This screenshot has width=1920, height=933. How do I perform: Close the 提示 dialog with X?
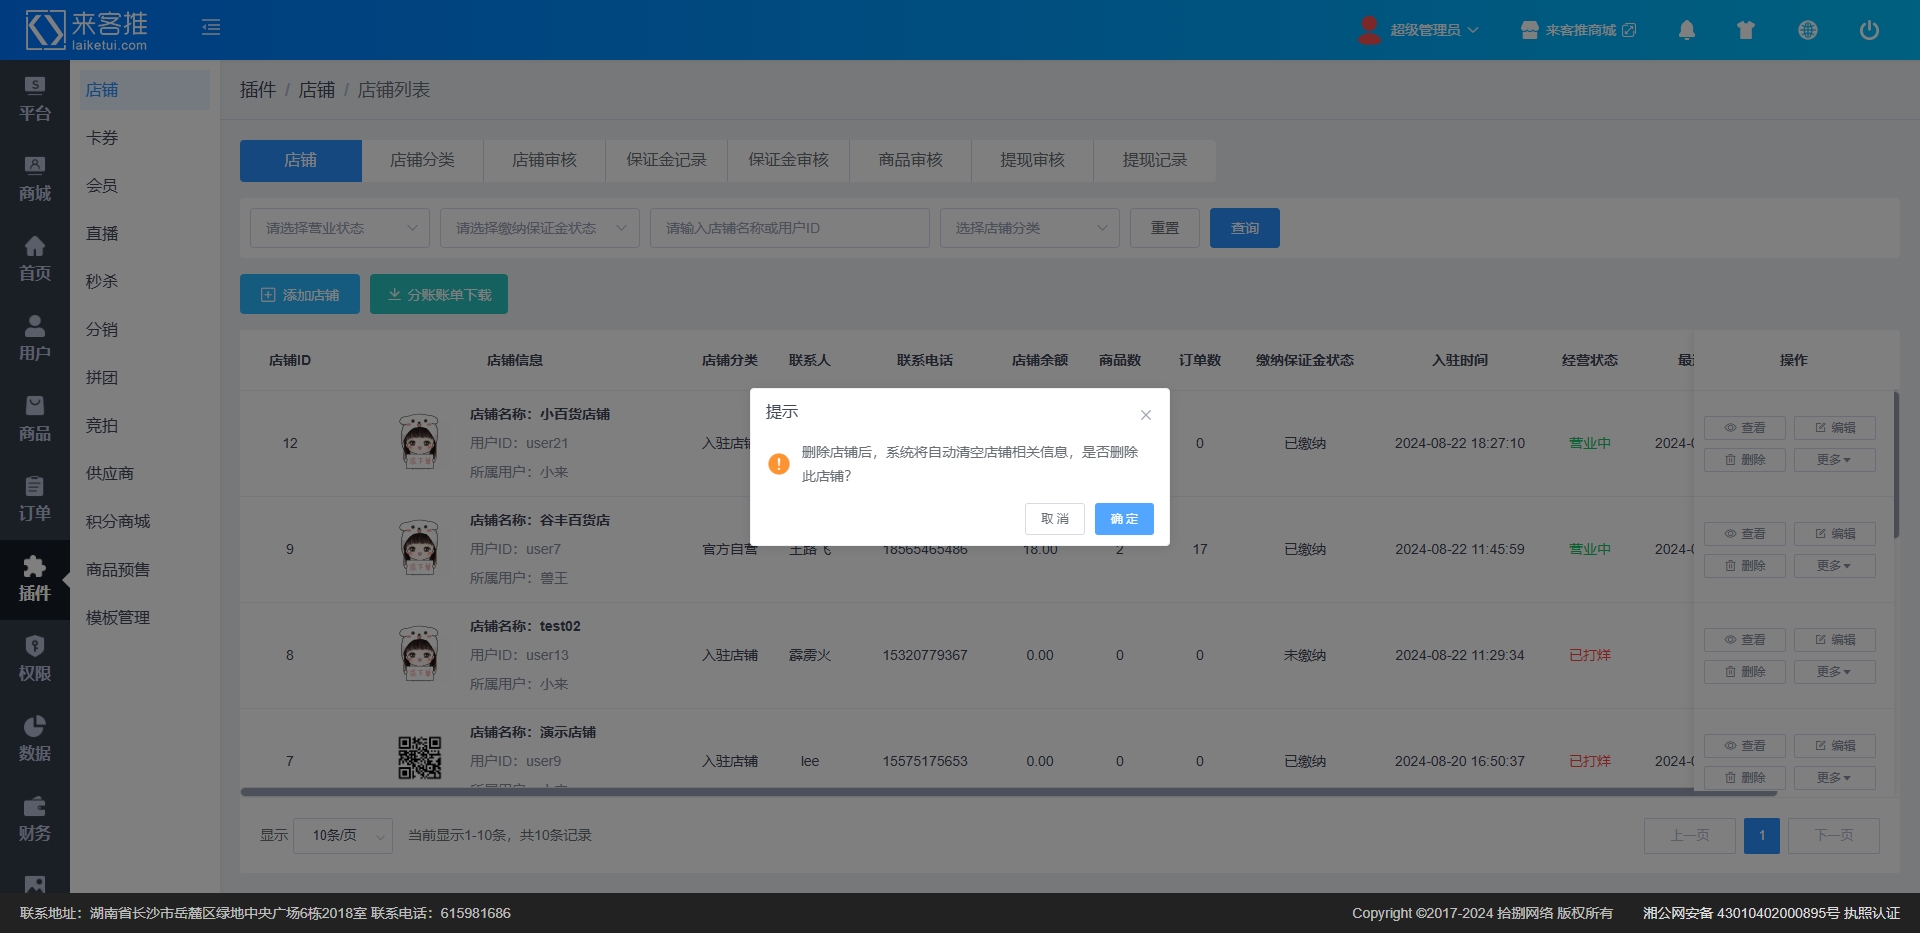point(1146,415)
